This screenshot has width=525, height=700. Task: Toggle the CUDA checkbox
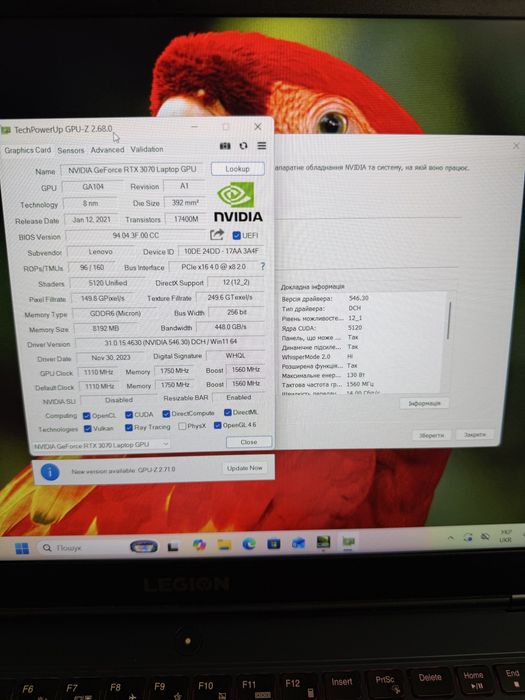click(x=129, y=415)
